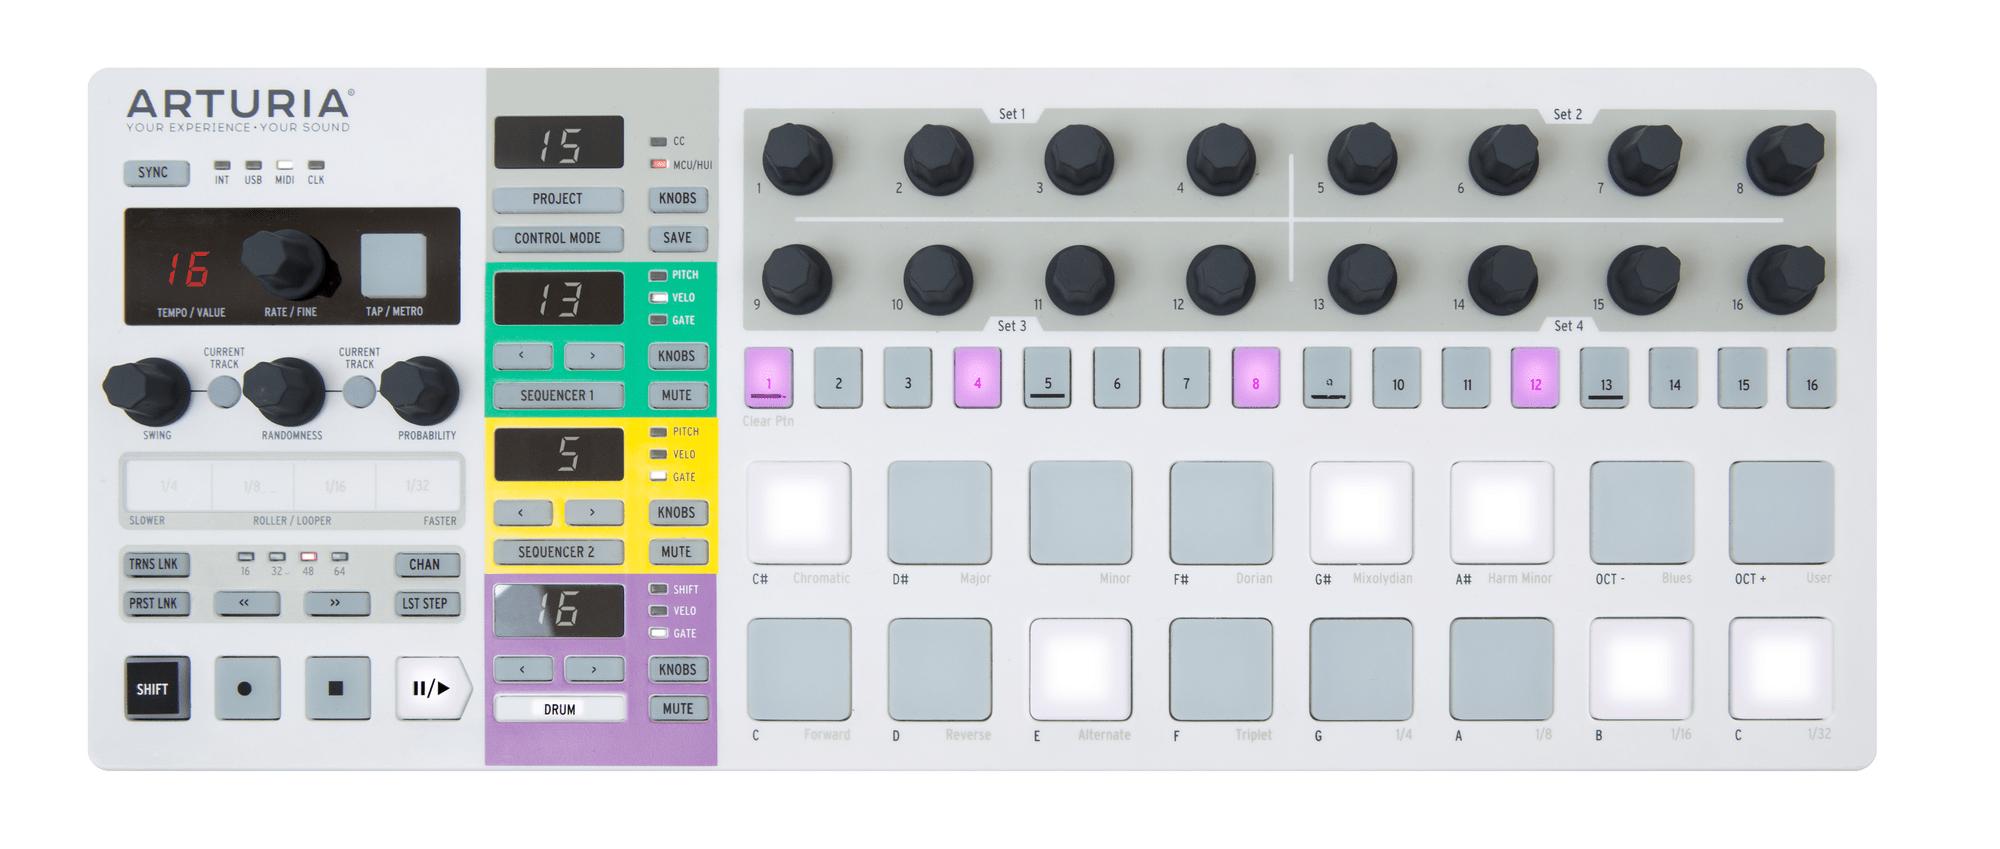The image size is (2000, 849).
Task: Click the PROJECT button
Action: coord(558,199)
